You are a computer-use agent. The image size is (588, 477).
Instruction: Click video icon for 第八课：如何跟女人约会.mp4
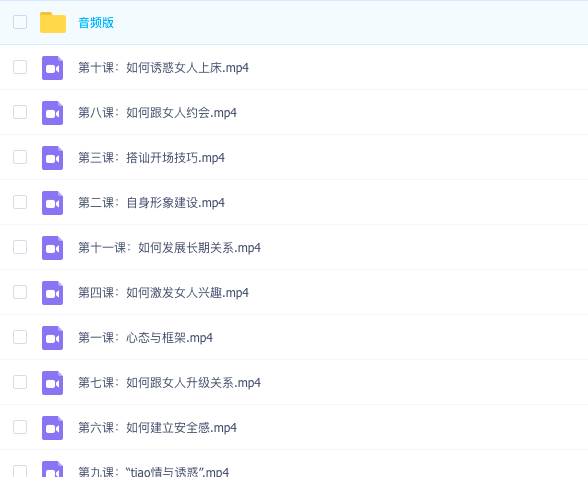pyautogui.click(x=52, y=113)
